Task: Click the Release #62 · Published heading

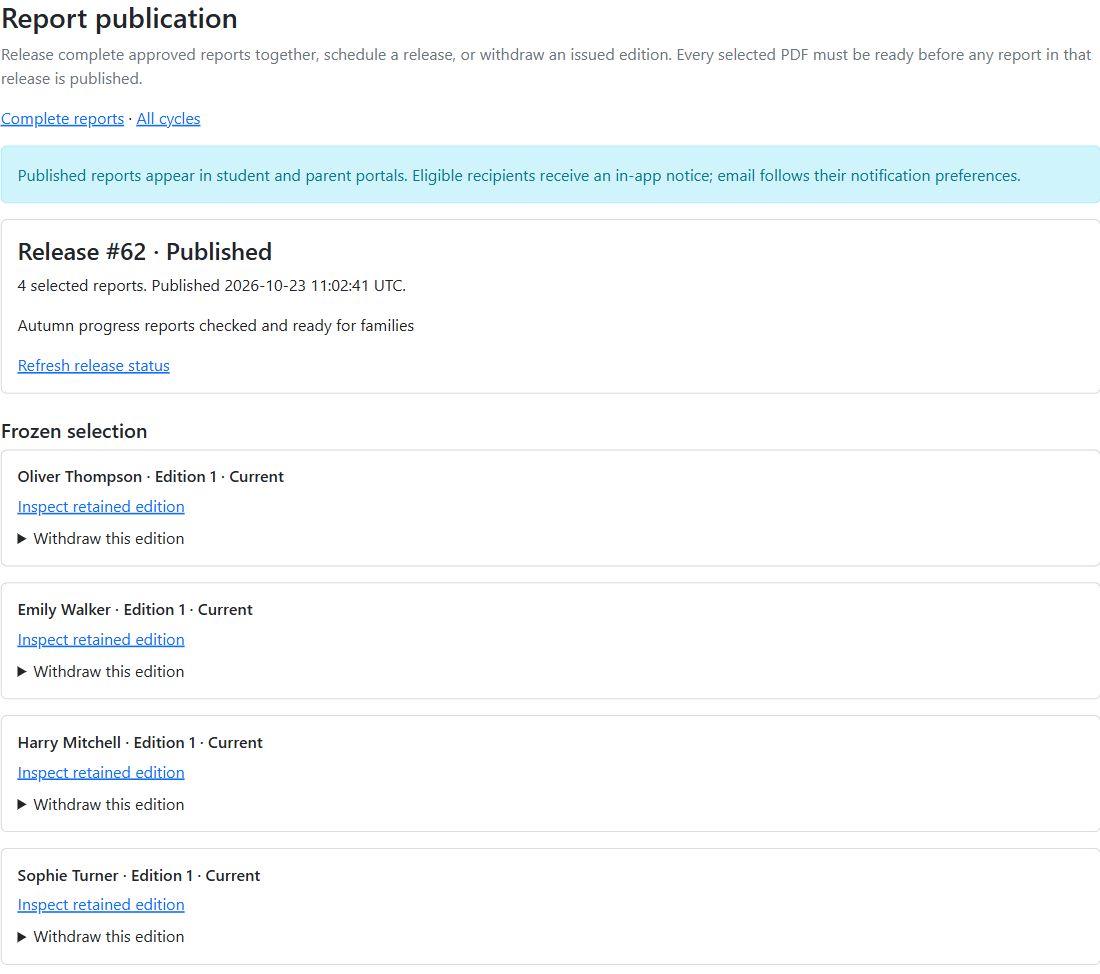Action: (145, 252)
